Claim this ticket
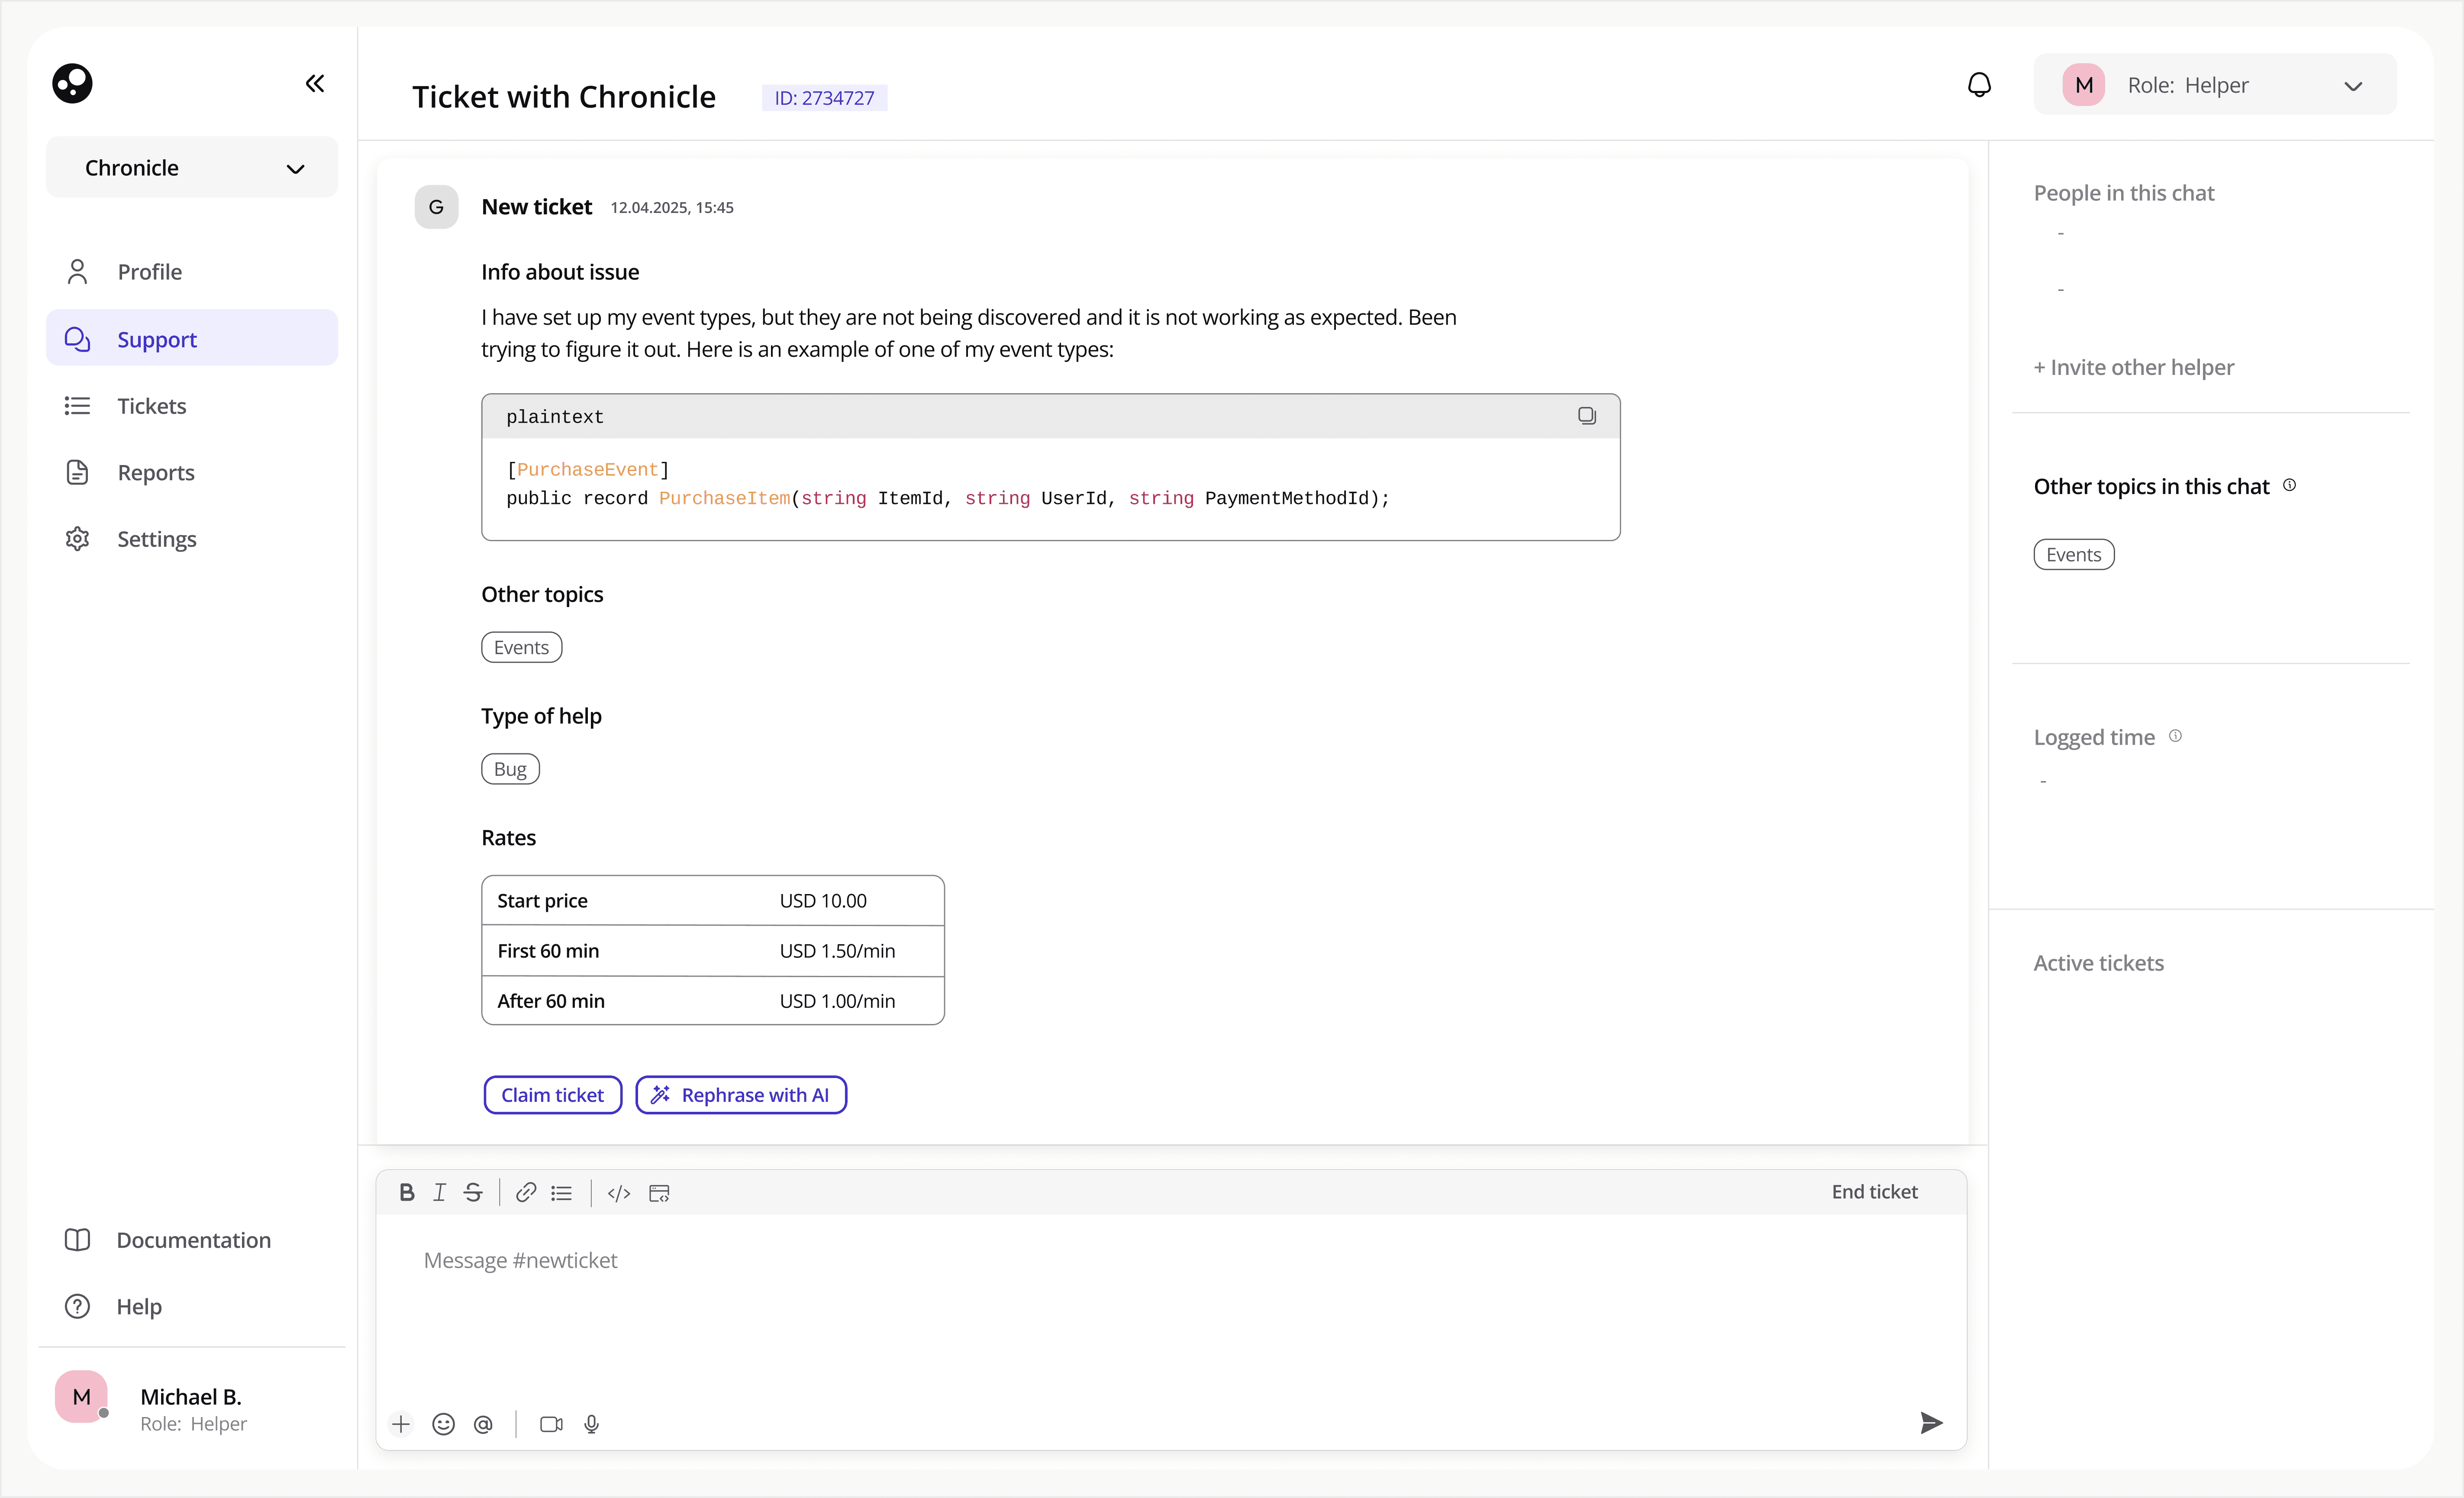The width and height of the screenshot is (2464, 1498). [553, 1095]
